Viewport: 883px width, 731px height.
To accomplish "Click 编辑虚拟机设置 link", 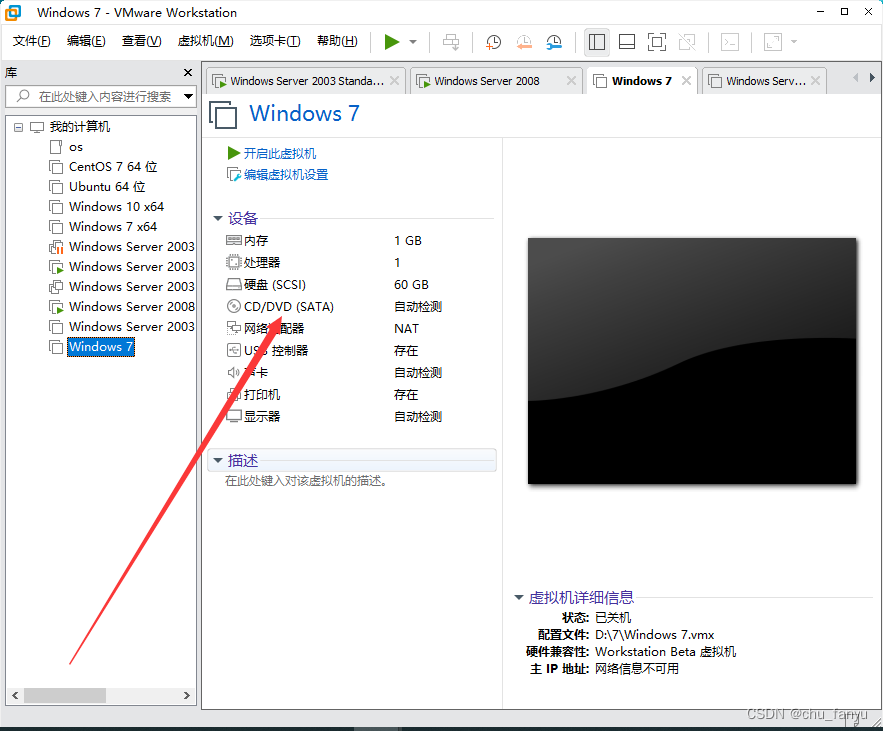I will coord(286,175).
